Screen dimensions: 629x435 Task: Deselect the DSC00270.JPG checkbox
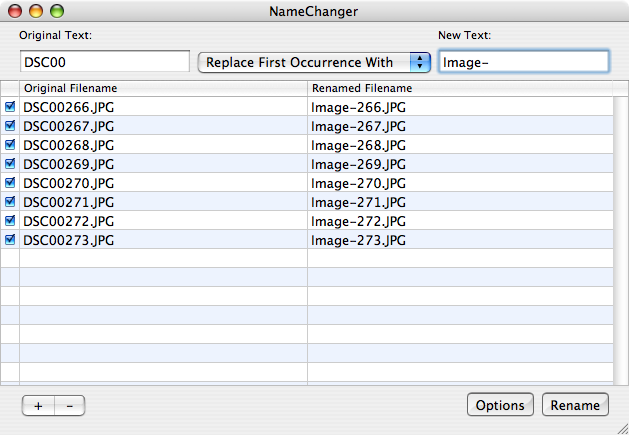(10, 183)
